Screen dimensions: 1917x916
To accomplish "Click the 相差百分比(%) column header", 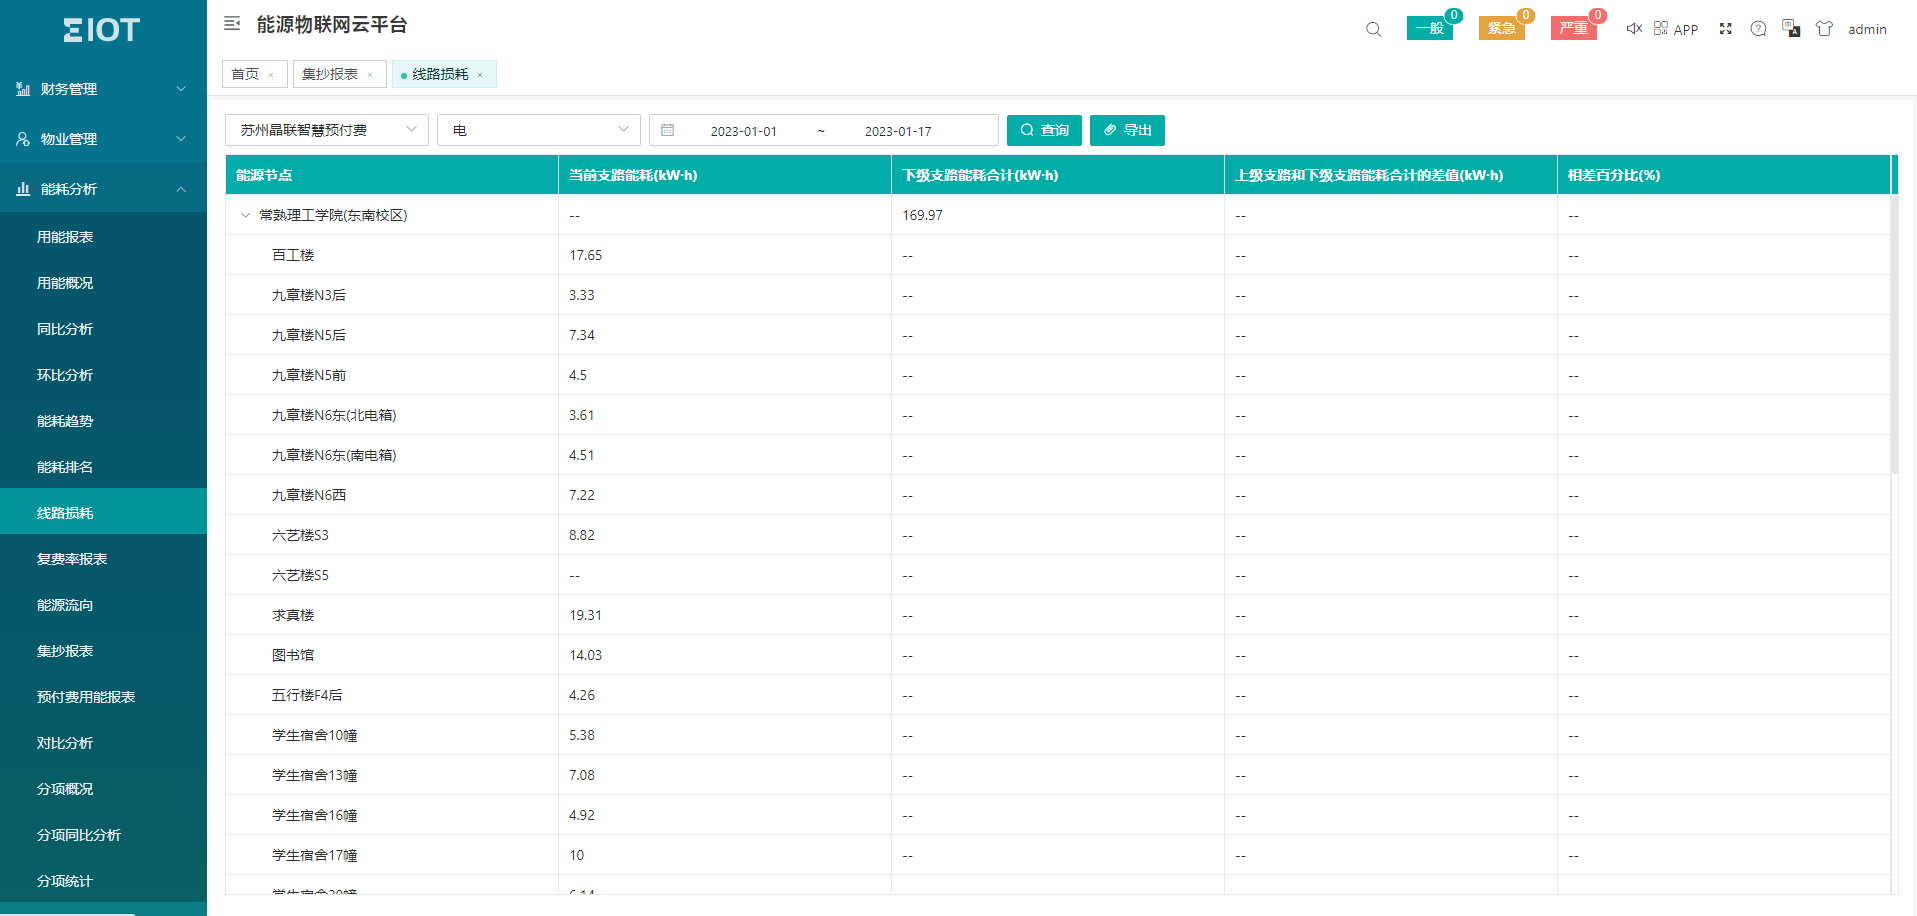I will click(1724, 175).
